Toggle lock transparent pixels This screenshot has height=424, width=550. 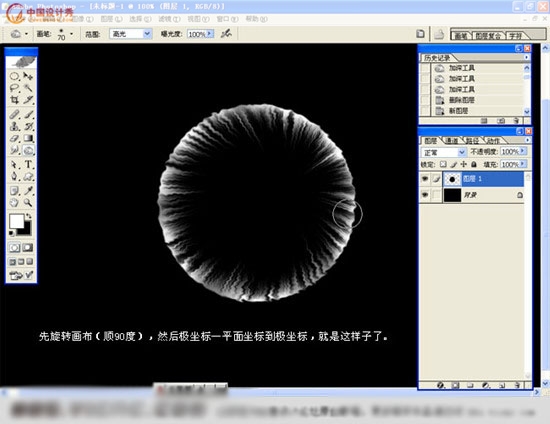click(443, 164)
